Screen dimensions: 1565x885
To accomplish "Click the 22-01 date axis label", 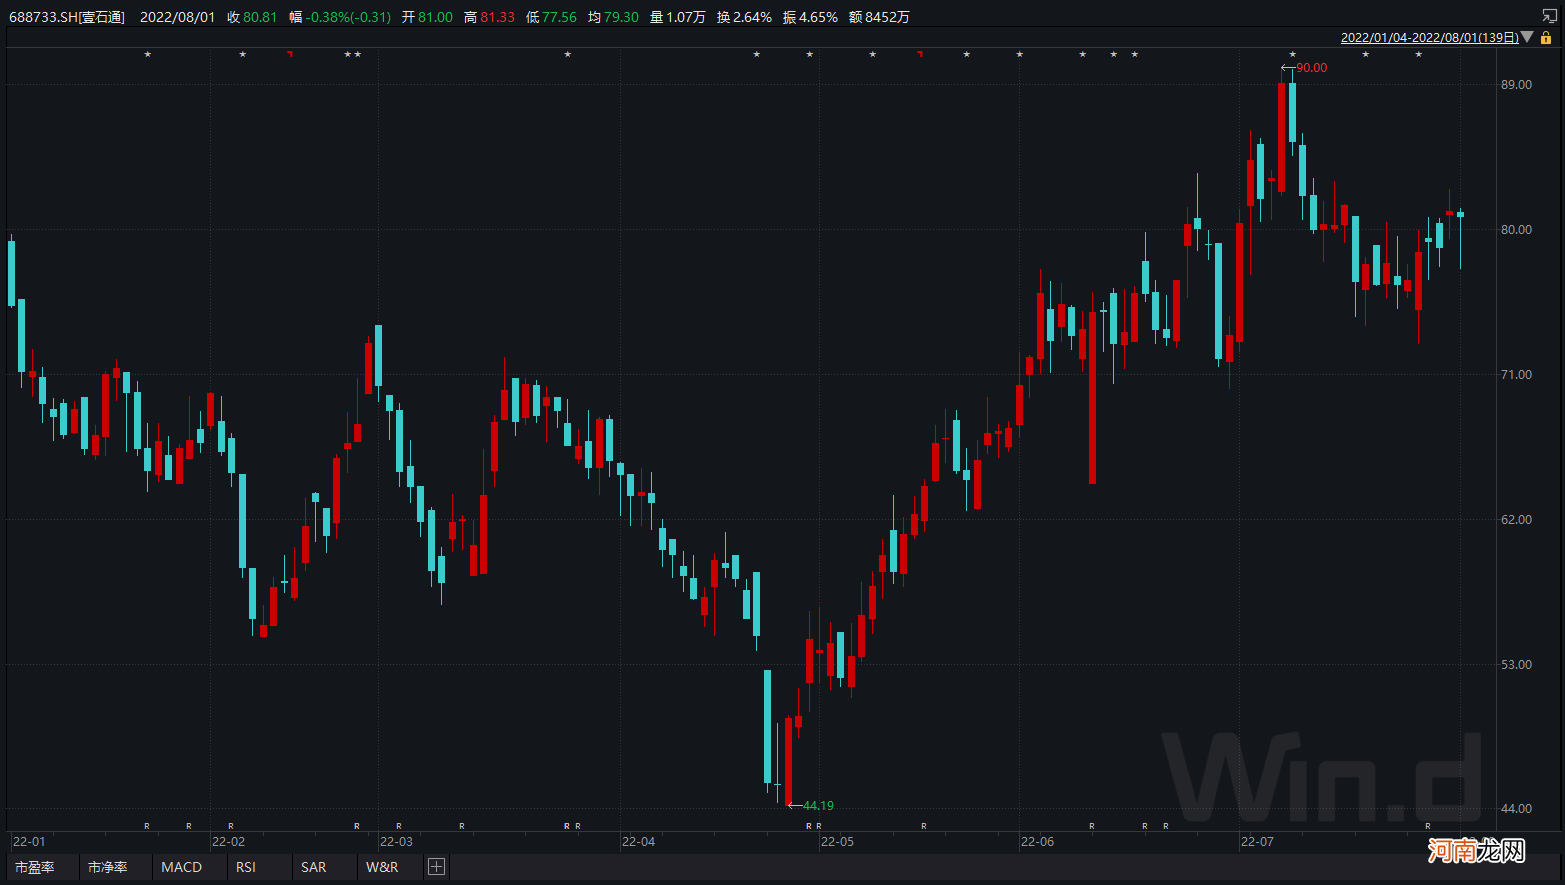I will pos(29,842).
